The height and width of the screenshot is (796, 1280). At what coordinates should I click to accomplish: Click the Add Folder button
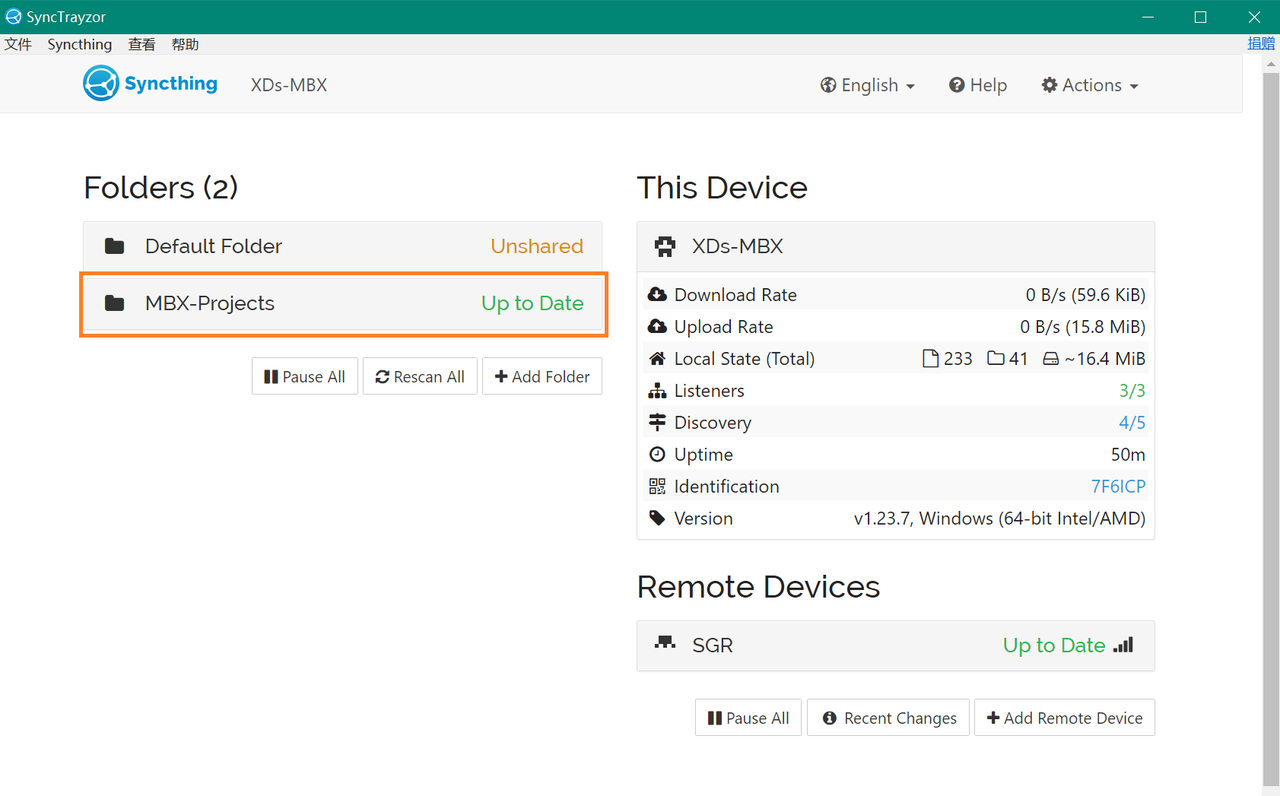click(x=542, y=377)
